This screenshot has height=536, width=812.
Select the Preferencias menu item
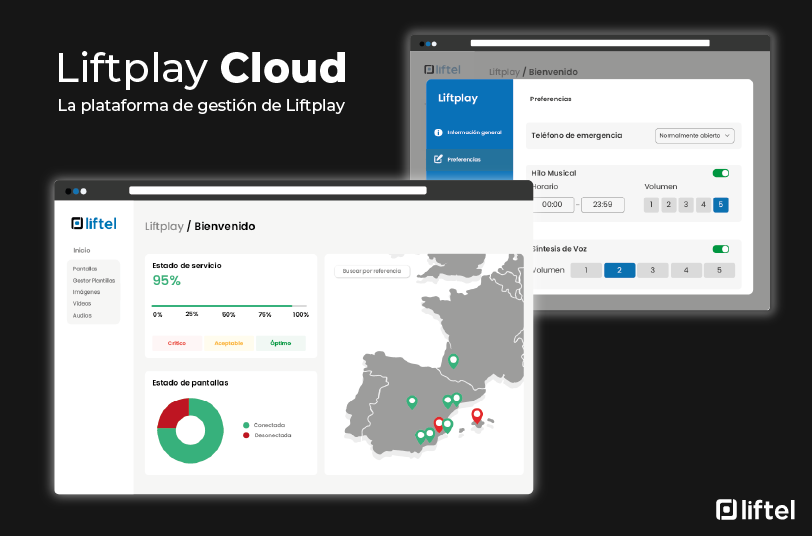tap(469, 160)
